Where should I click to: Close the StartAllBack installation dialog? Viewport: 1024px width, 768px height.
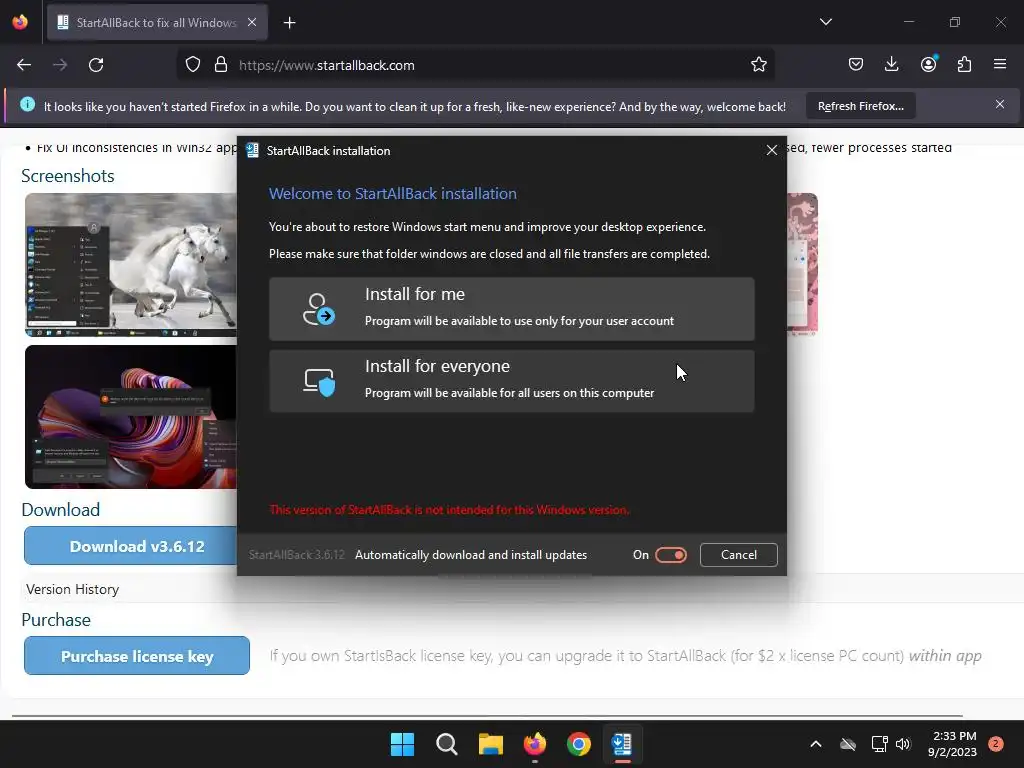[x=771, y=150]
